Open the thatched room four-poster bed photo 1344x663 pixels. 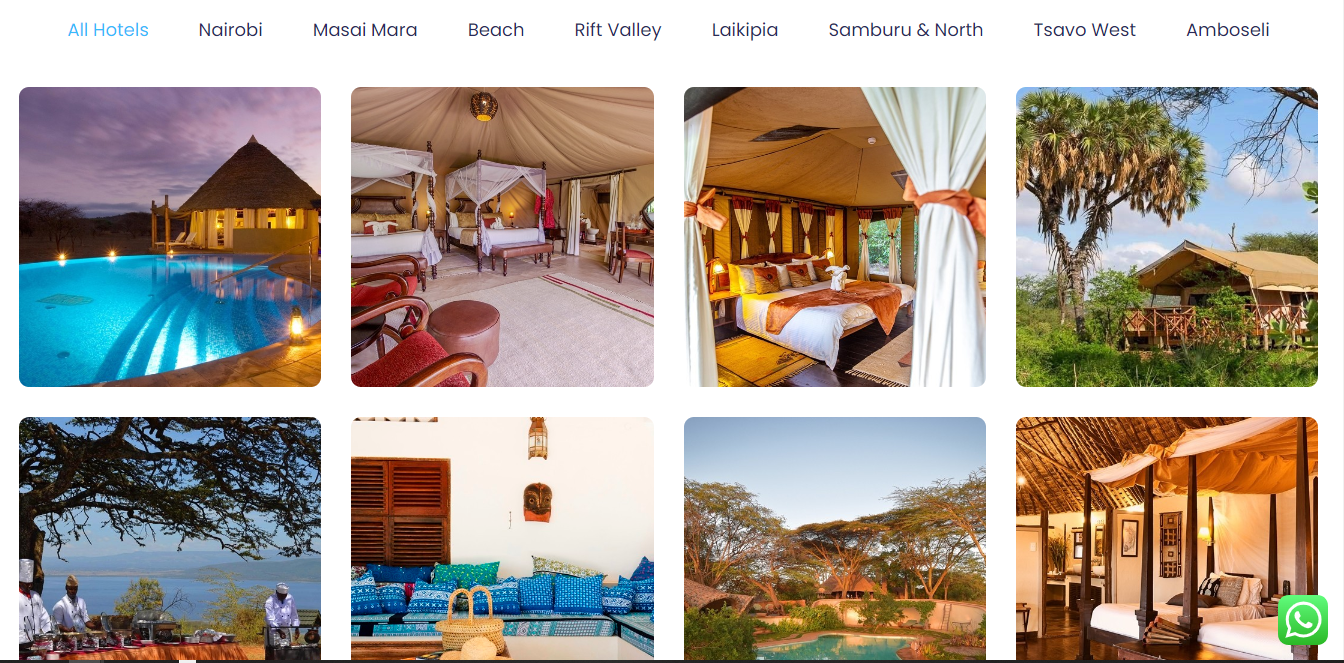pos(1167,539)
